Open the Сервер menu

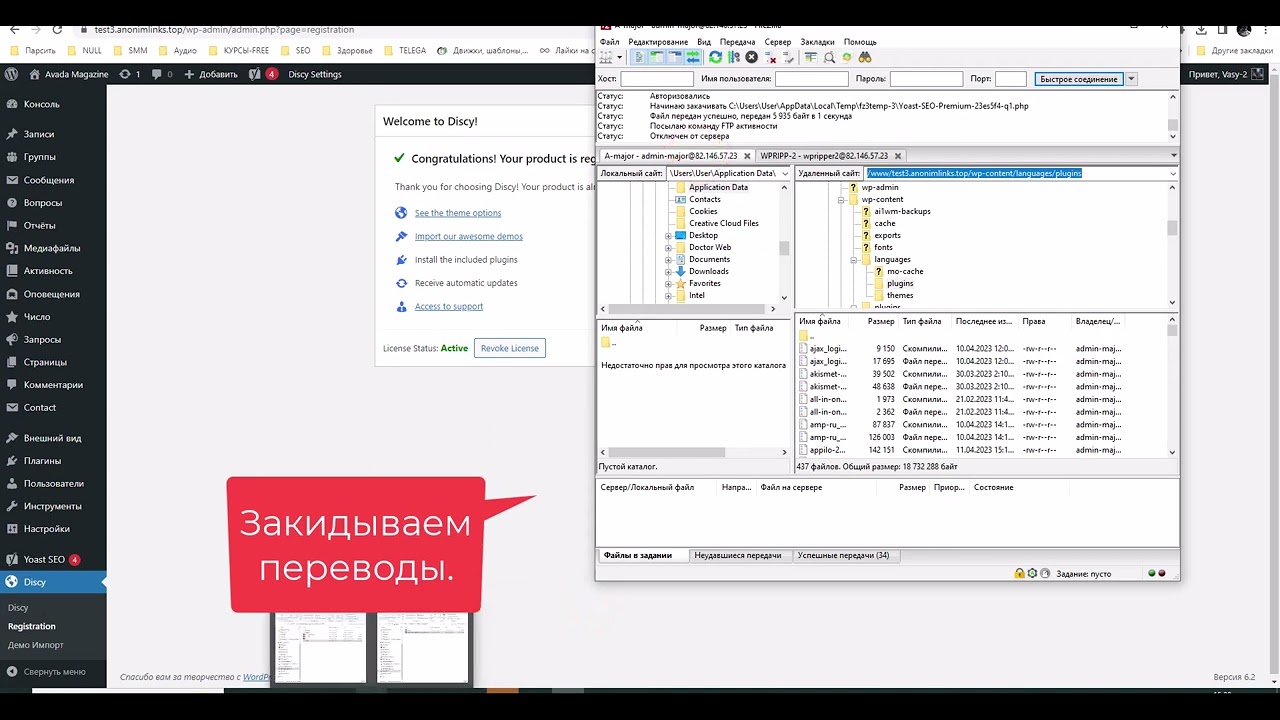point(777,42)
